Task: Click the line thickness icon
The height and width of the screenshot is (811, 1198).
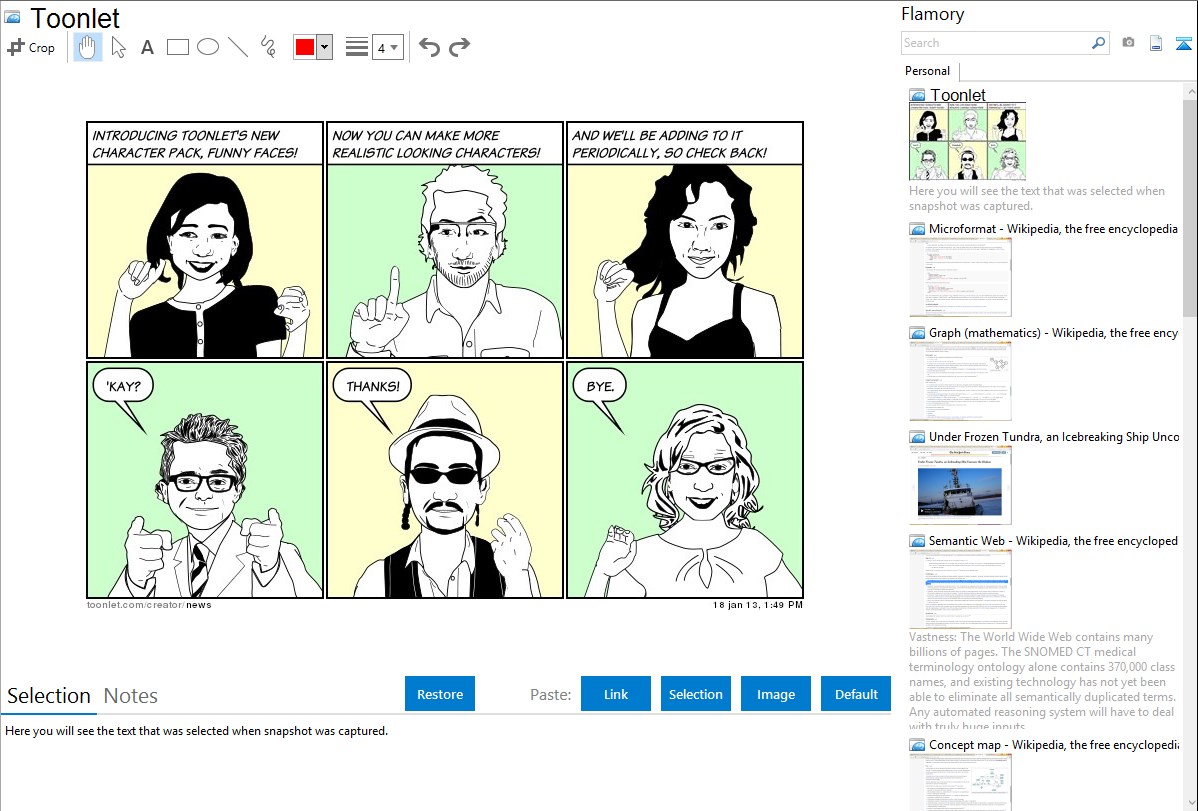Action: [x=357, y=47]
